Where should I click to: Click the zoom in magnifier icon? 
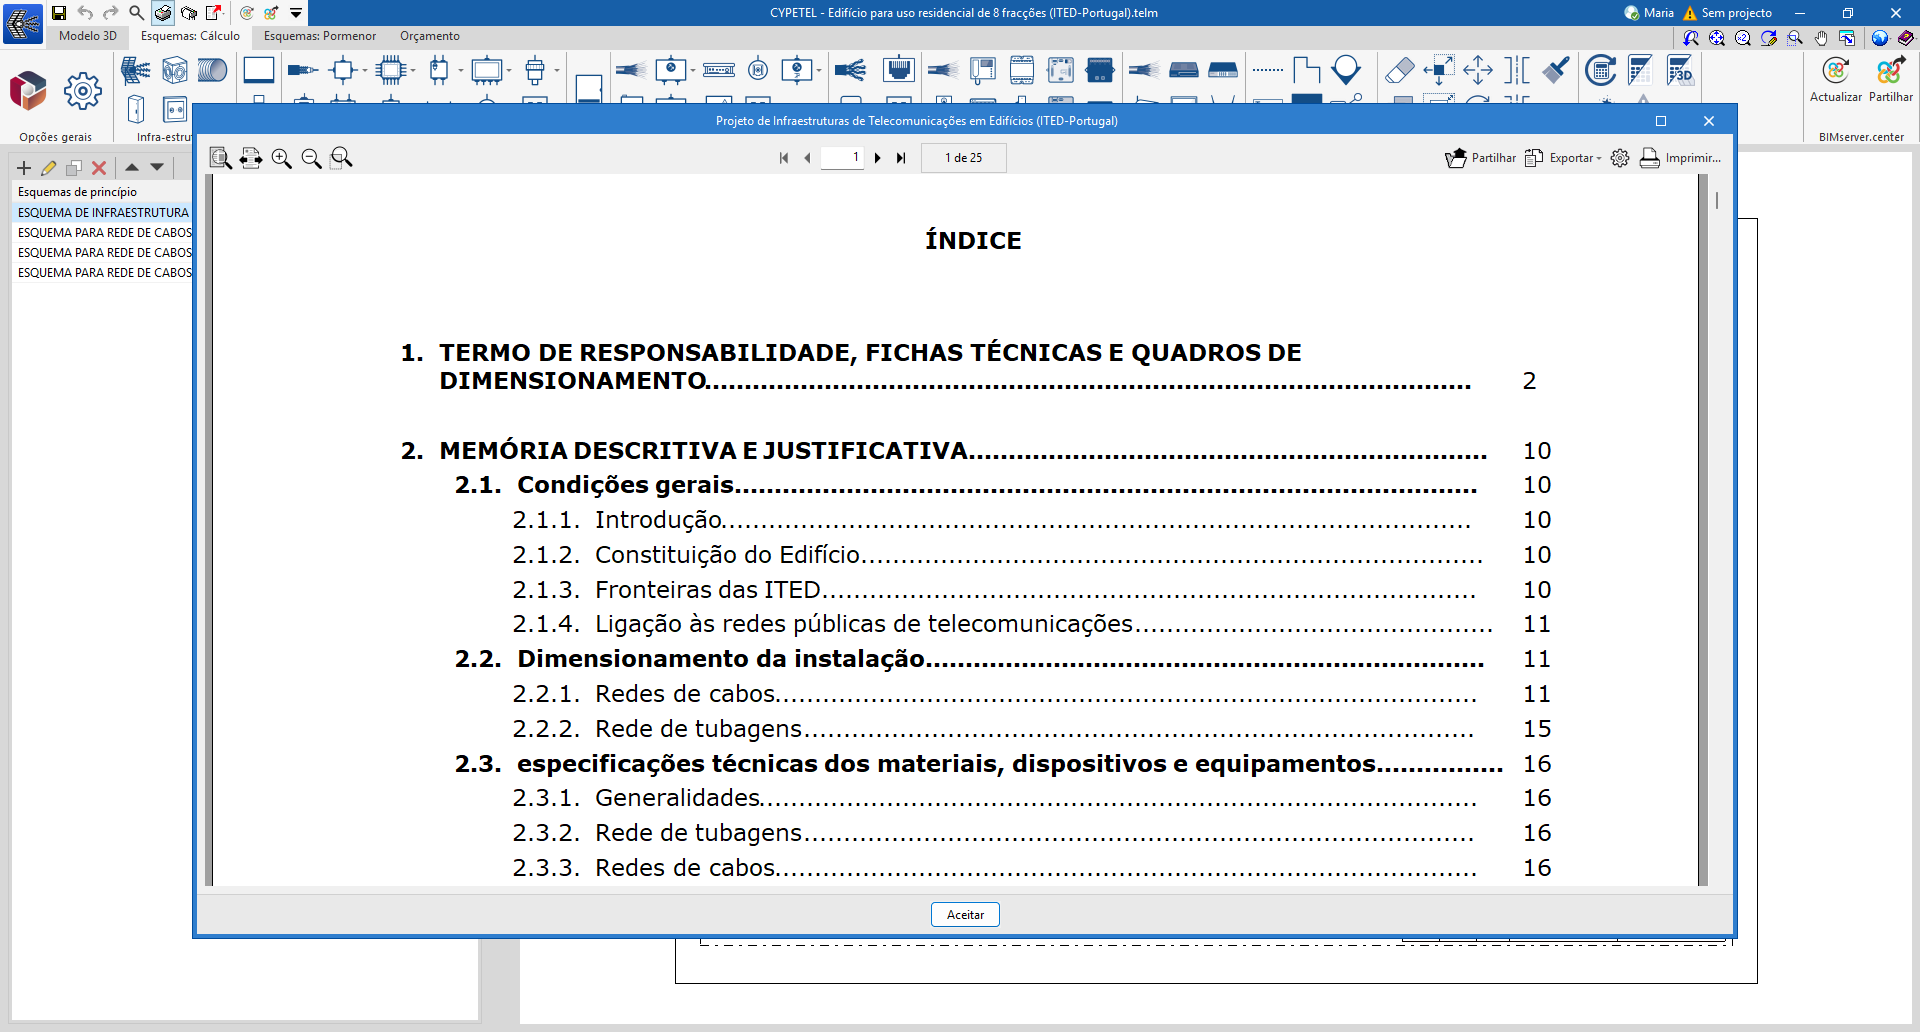281,158
